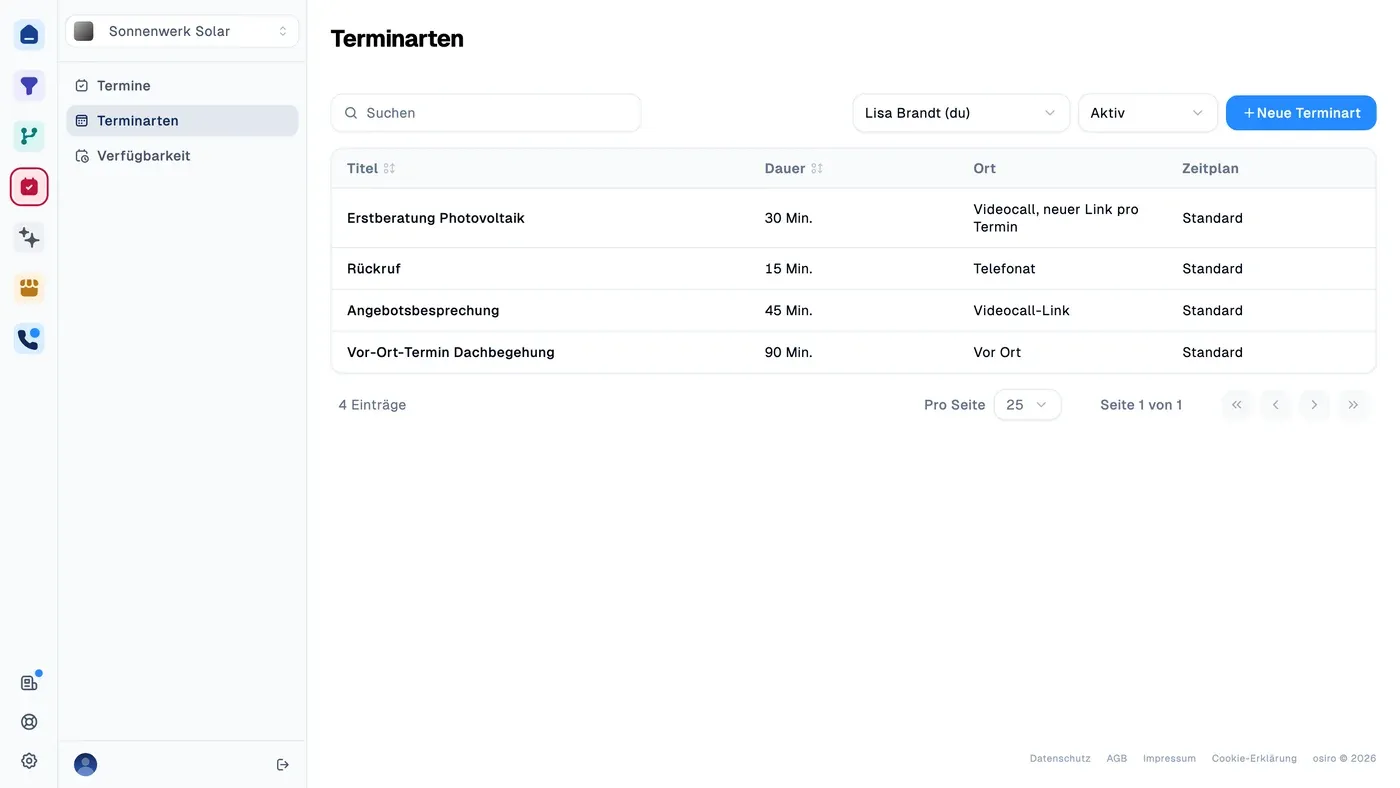Open the lifebuoy help icon
Screen dimensions: 1400x788
coord(29,722)
